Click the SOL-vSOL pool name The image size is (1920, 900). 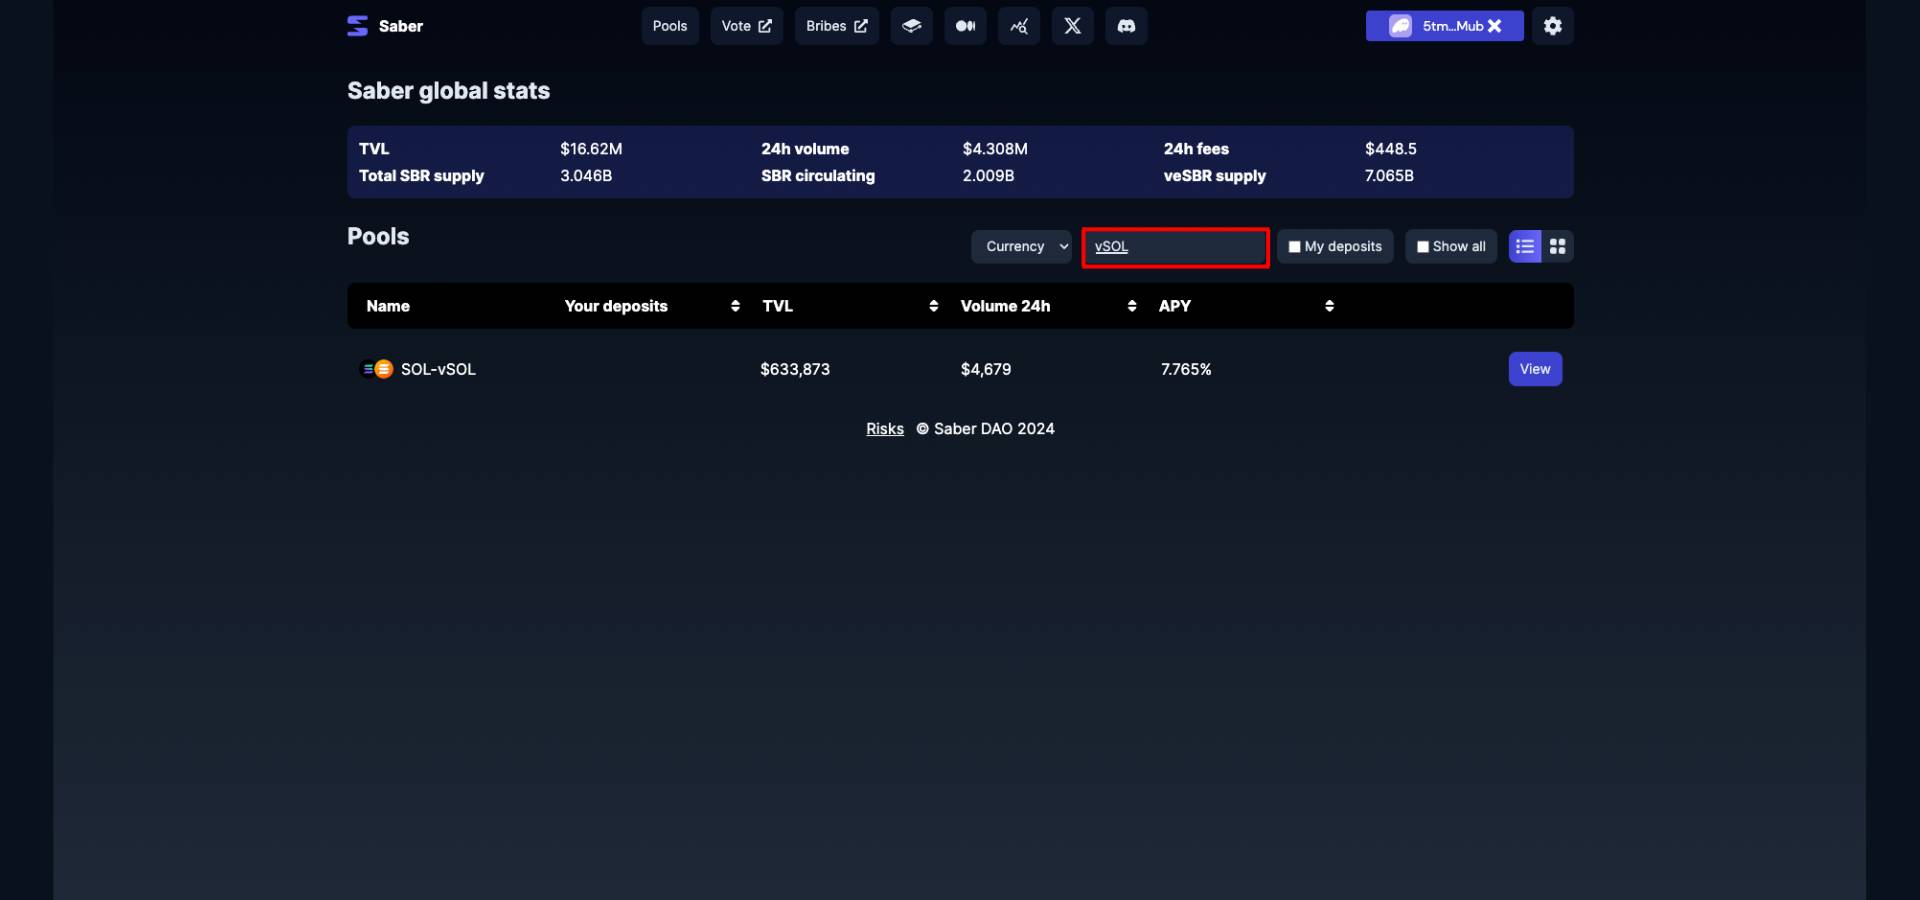[x=438, y=369]
